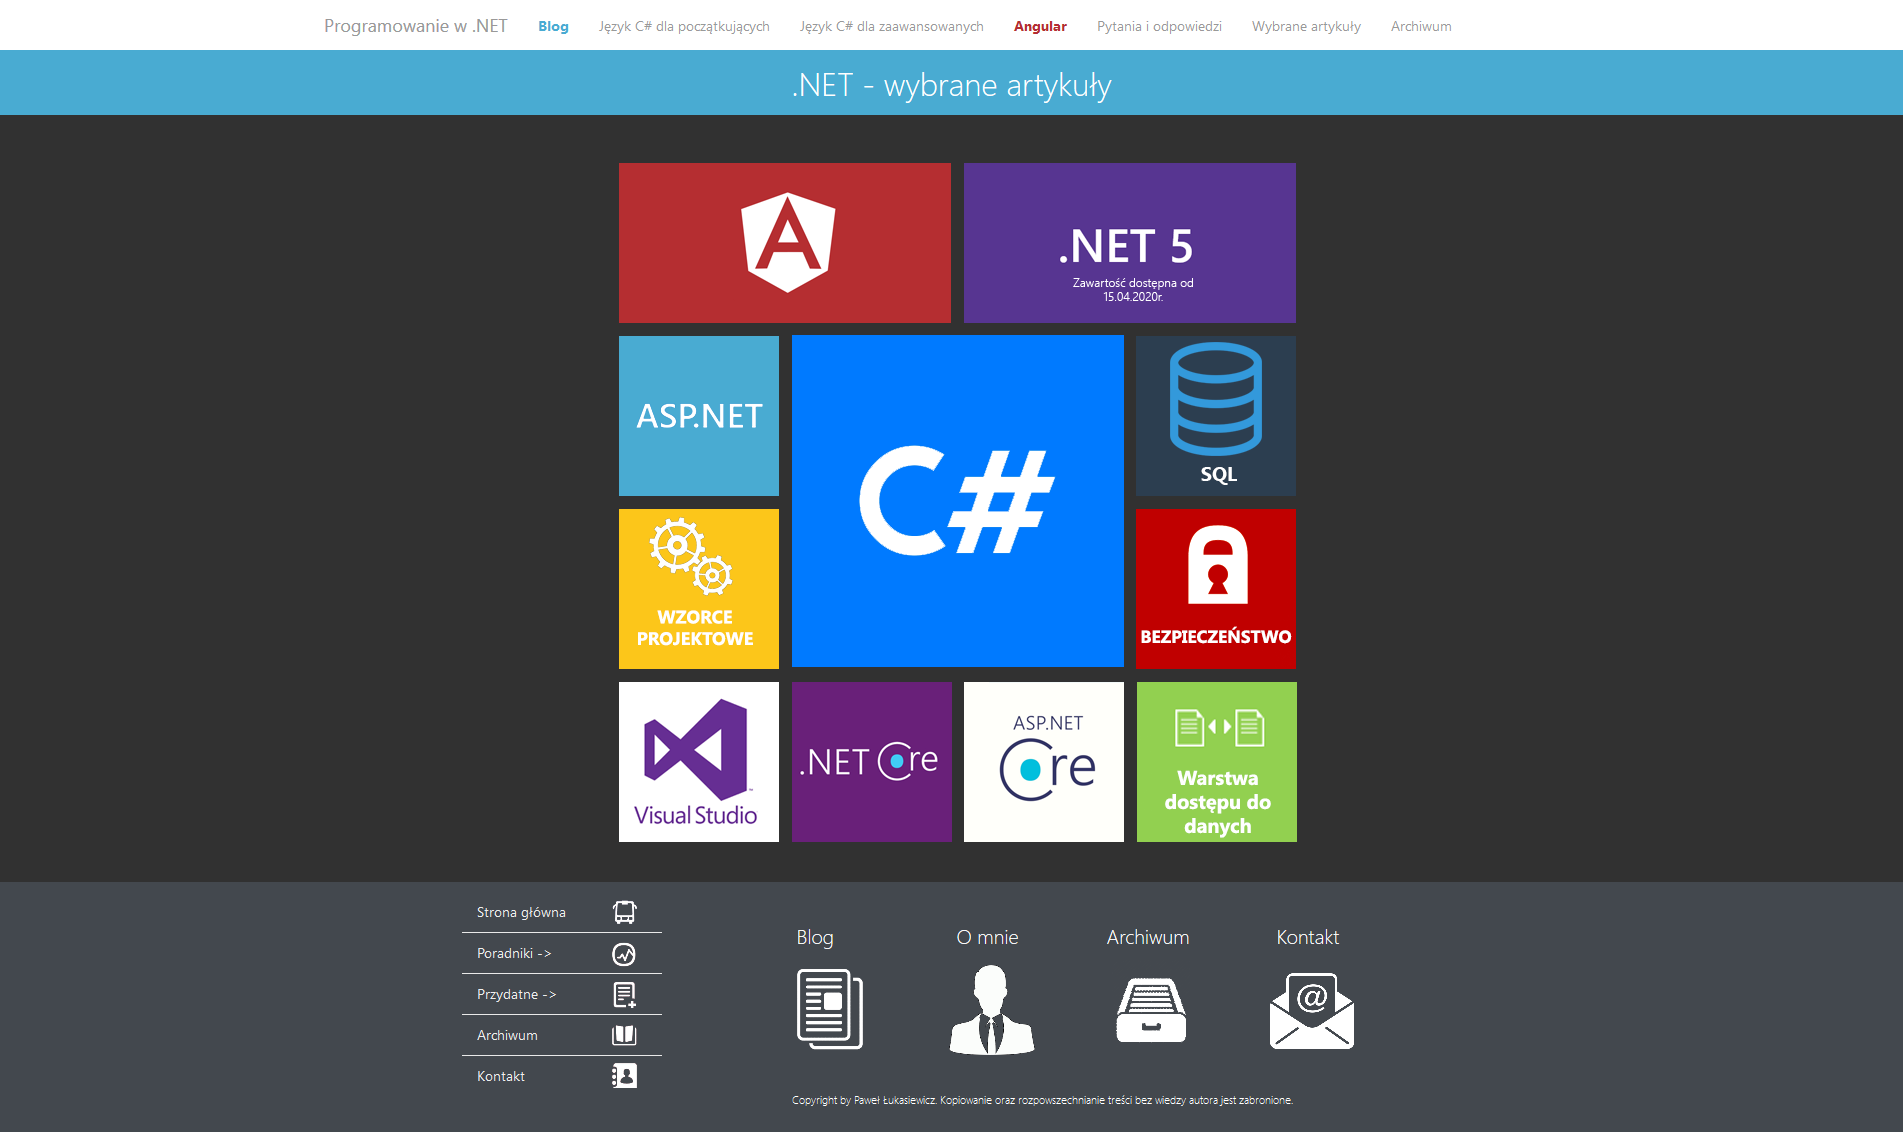Click the O mnie heading link in footer
This screenshot has width=1903, height=1132.
(987, 937)
